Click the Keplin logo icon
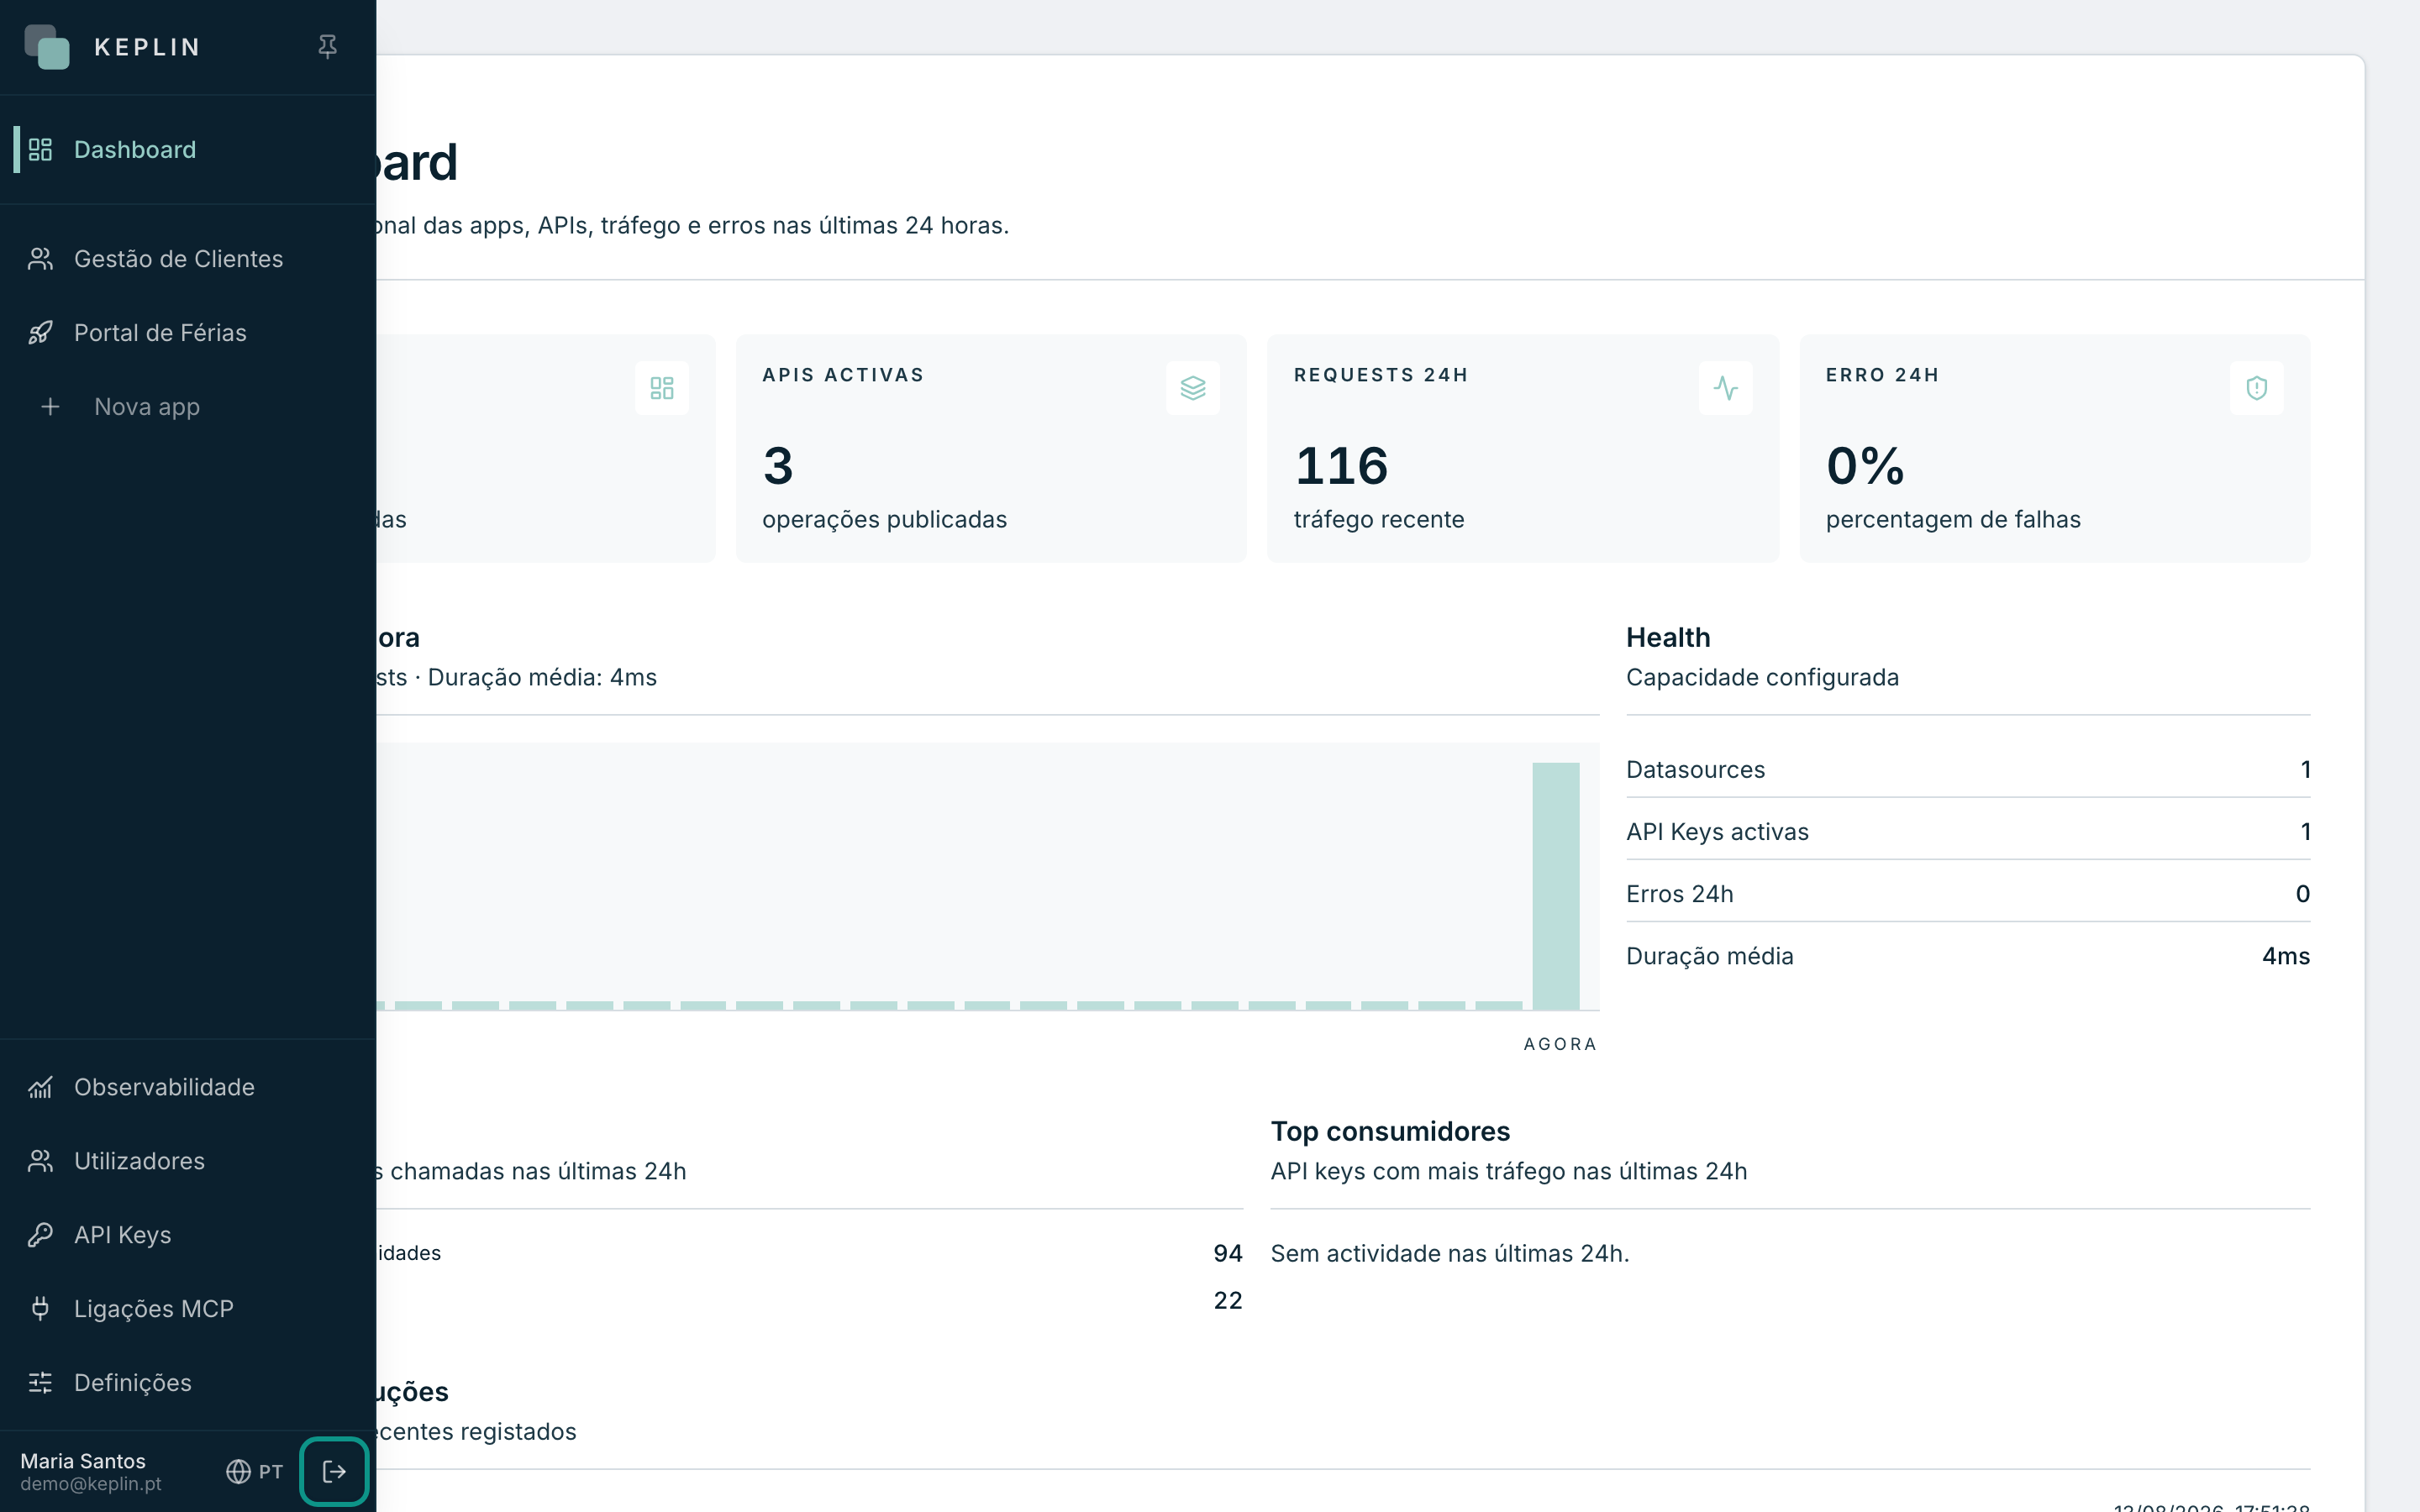Viewport: 2420px width, 1512px height. (47, 47)
